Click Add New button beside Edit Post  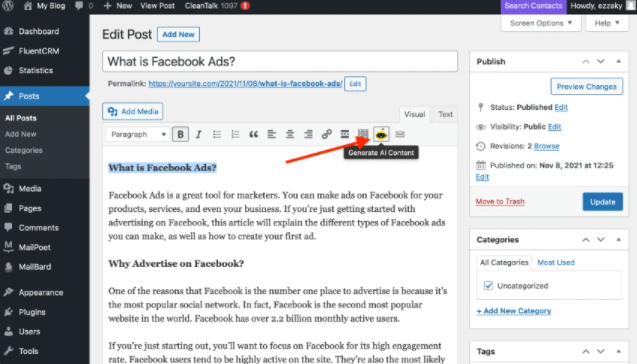pyautogui.click(x=178, y=35)
